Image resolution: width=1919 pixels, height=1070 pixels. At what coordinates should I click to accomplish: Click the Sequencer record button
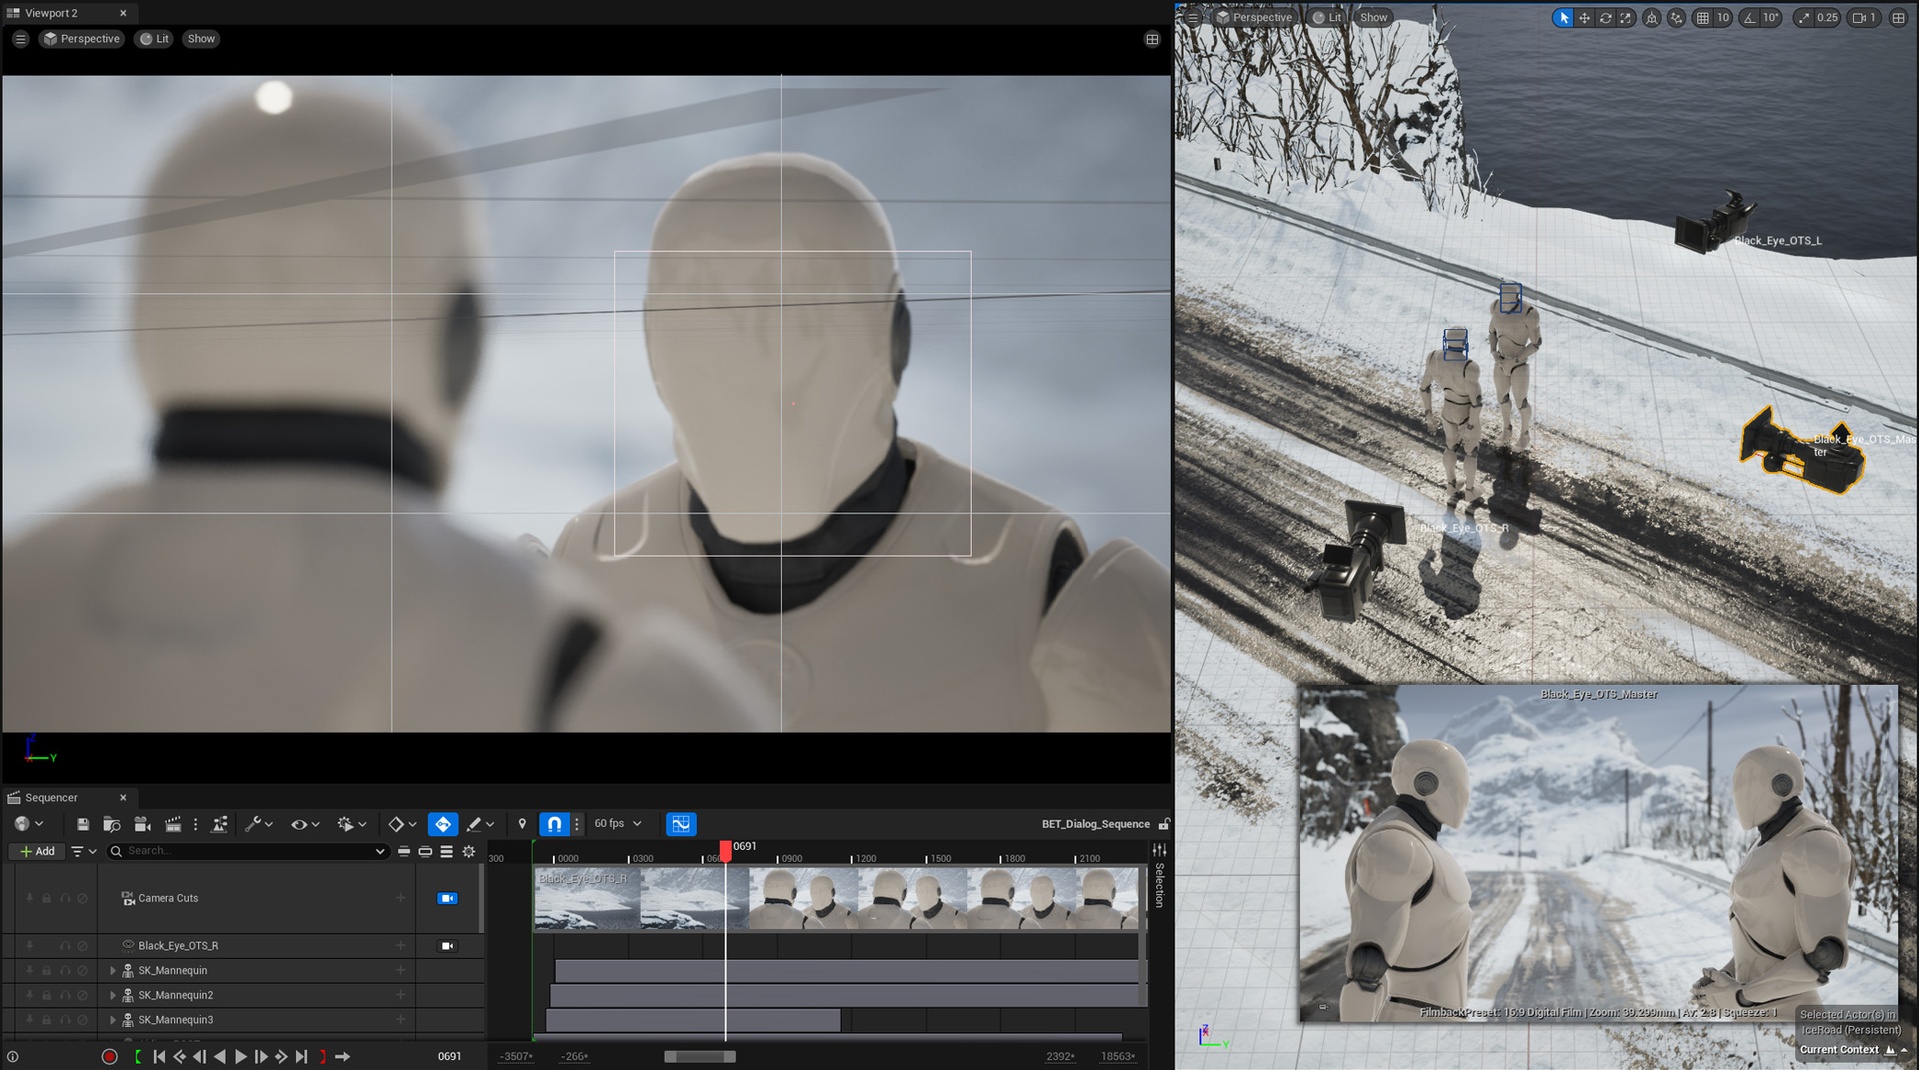pos(109,1056)
